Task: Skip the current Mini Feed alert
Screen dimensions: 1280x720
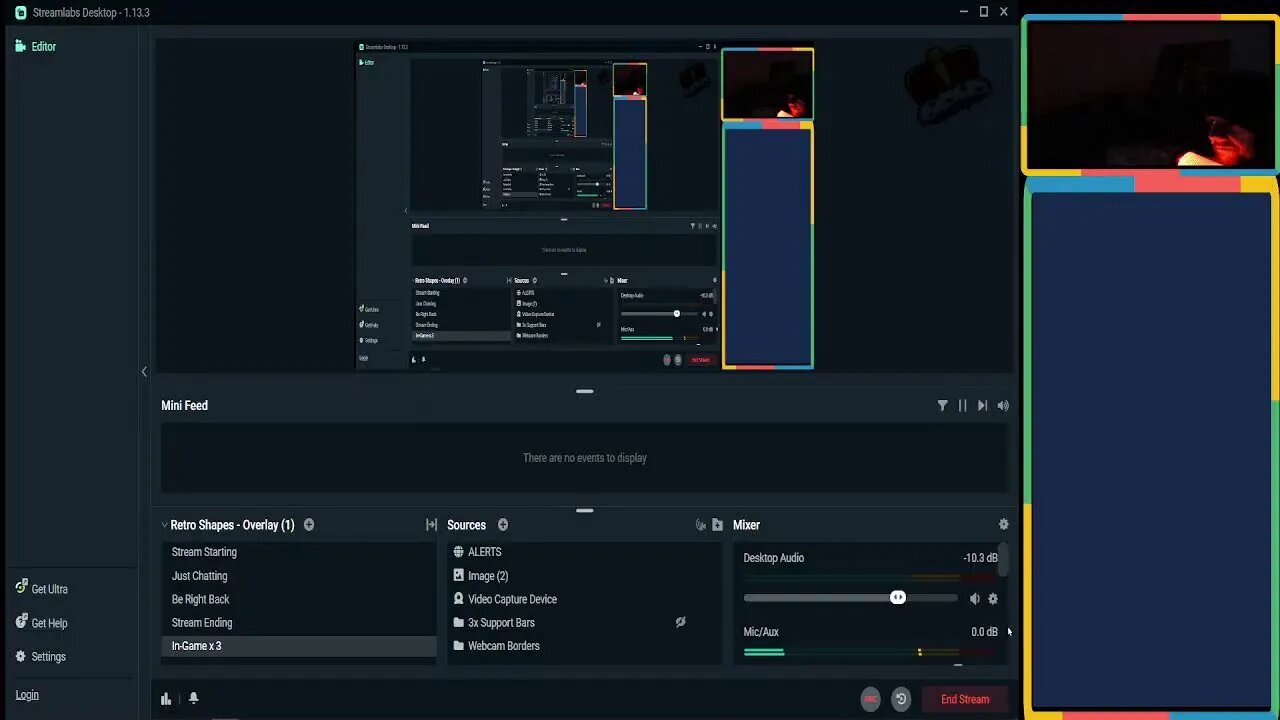Action: 982,405
